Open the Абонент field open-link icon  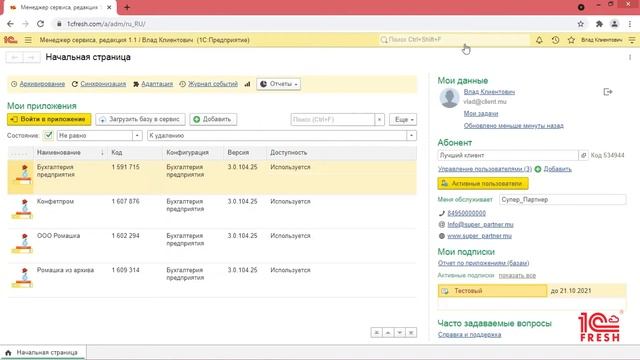(584, 156)
